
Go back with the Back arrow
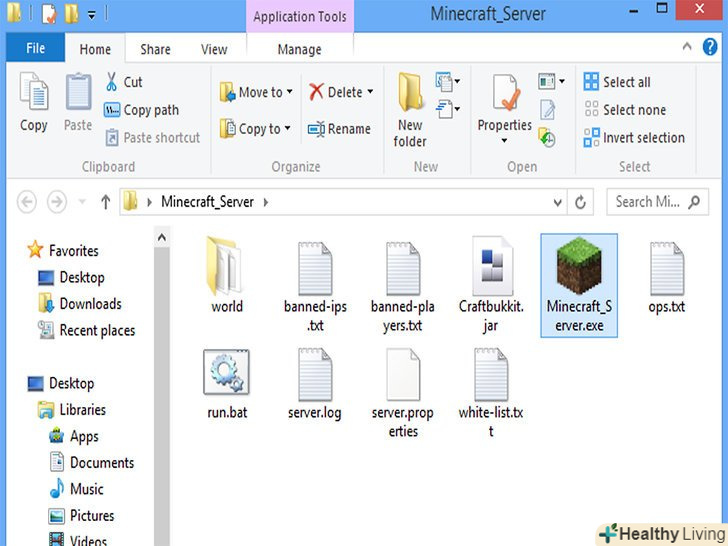coord(27,202)
